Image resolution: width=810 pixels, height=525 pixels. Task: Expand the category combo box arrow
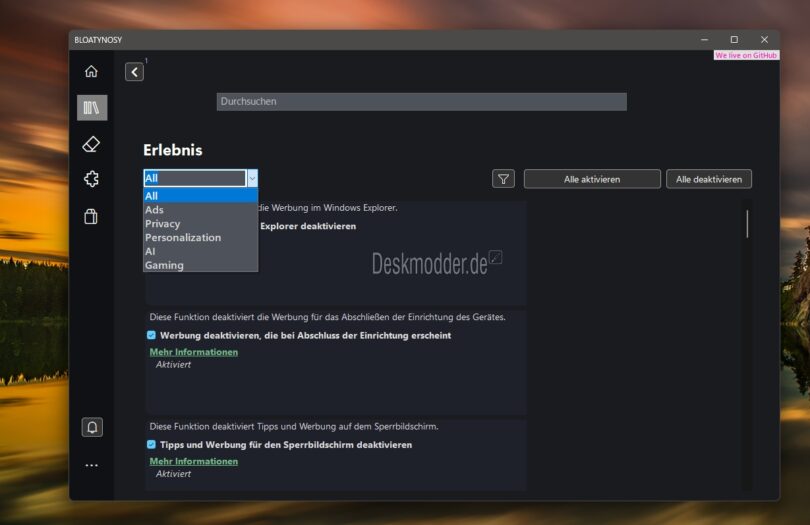coord(252,178)
